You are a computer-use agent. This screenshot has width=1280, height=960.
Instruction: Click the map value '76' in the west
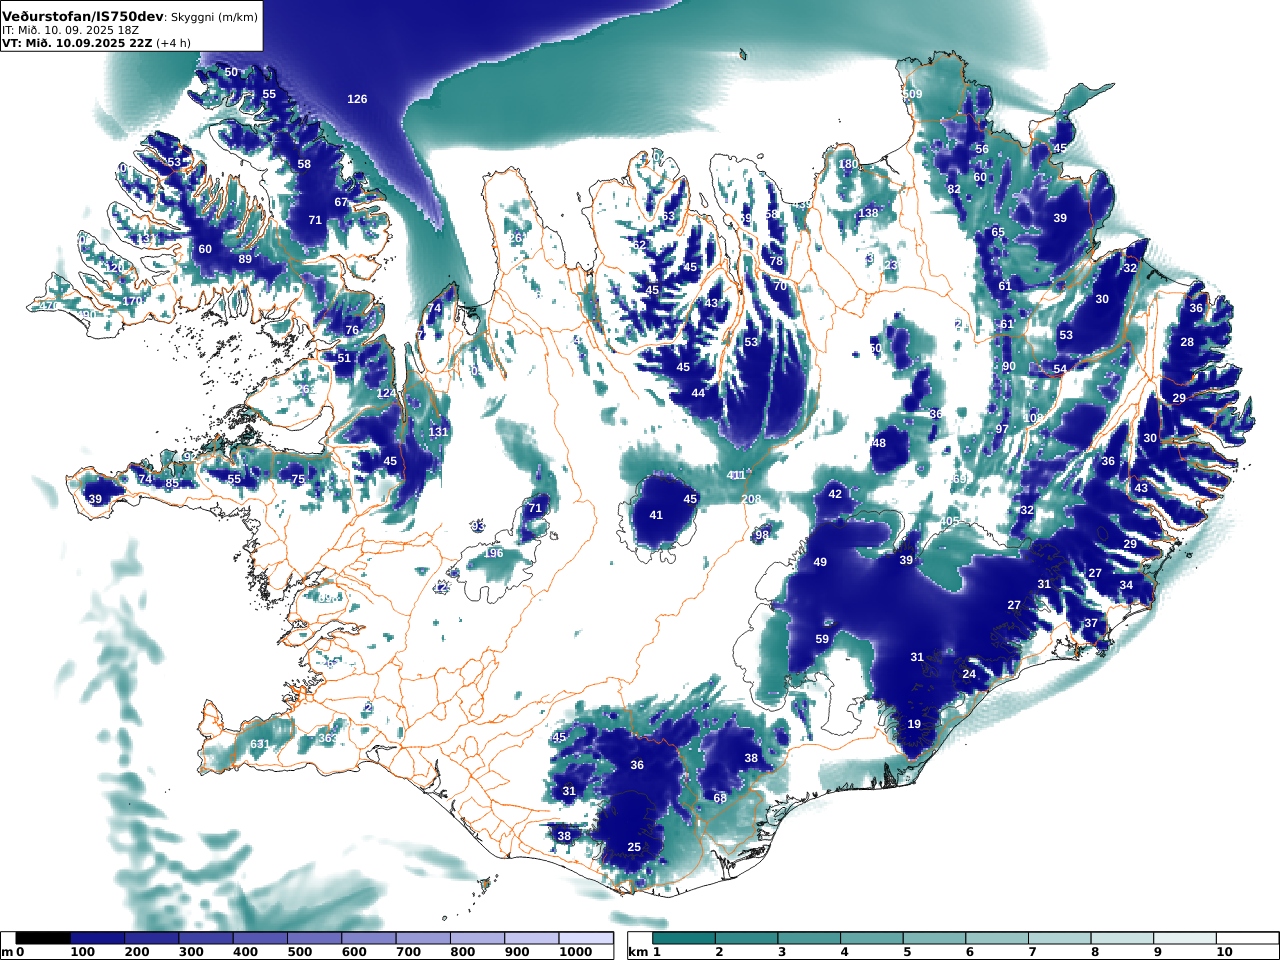coord(352,330)
